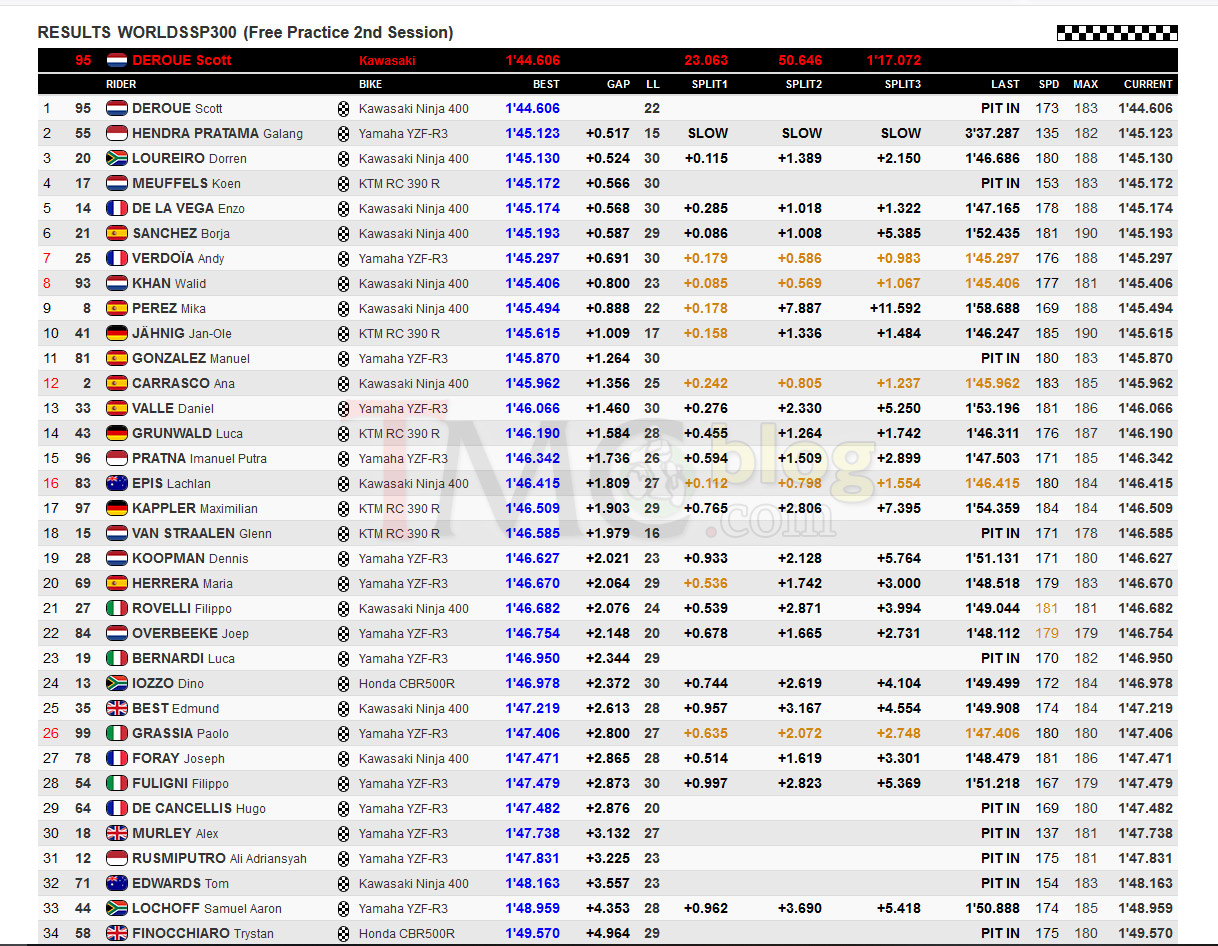
Task: Click the MAX column header
Action: click(1085, 85)
